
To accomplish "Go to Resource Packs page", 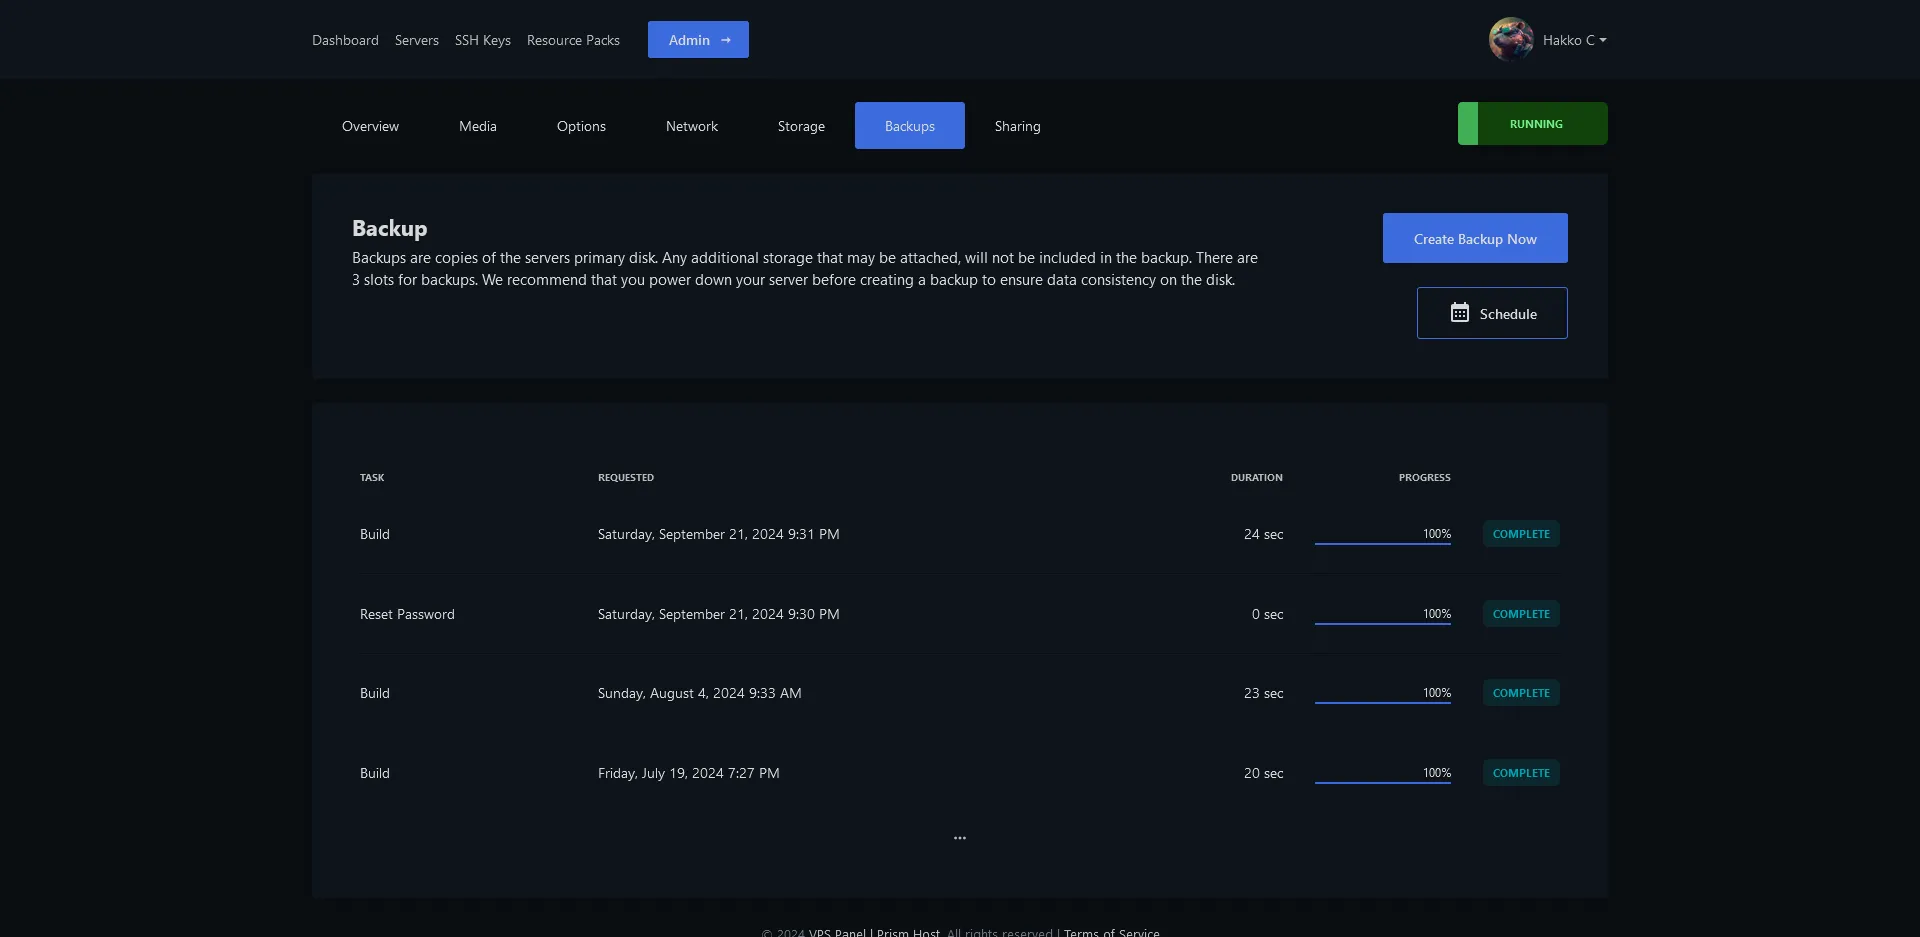I will tap(573, 40).
